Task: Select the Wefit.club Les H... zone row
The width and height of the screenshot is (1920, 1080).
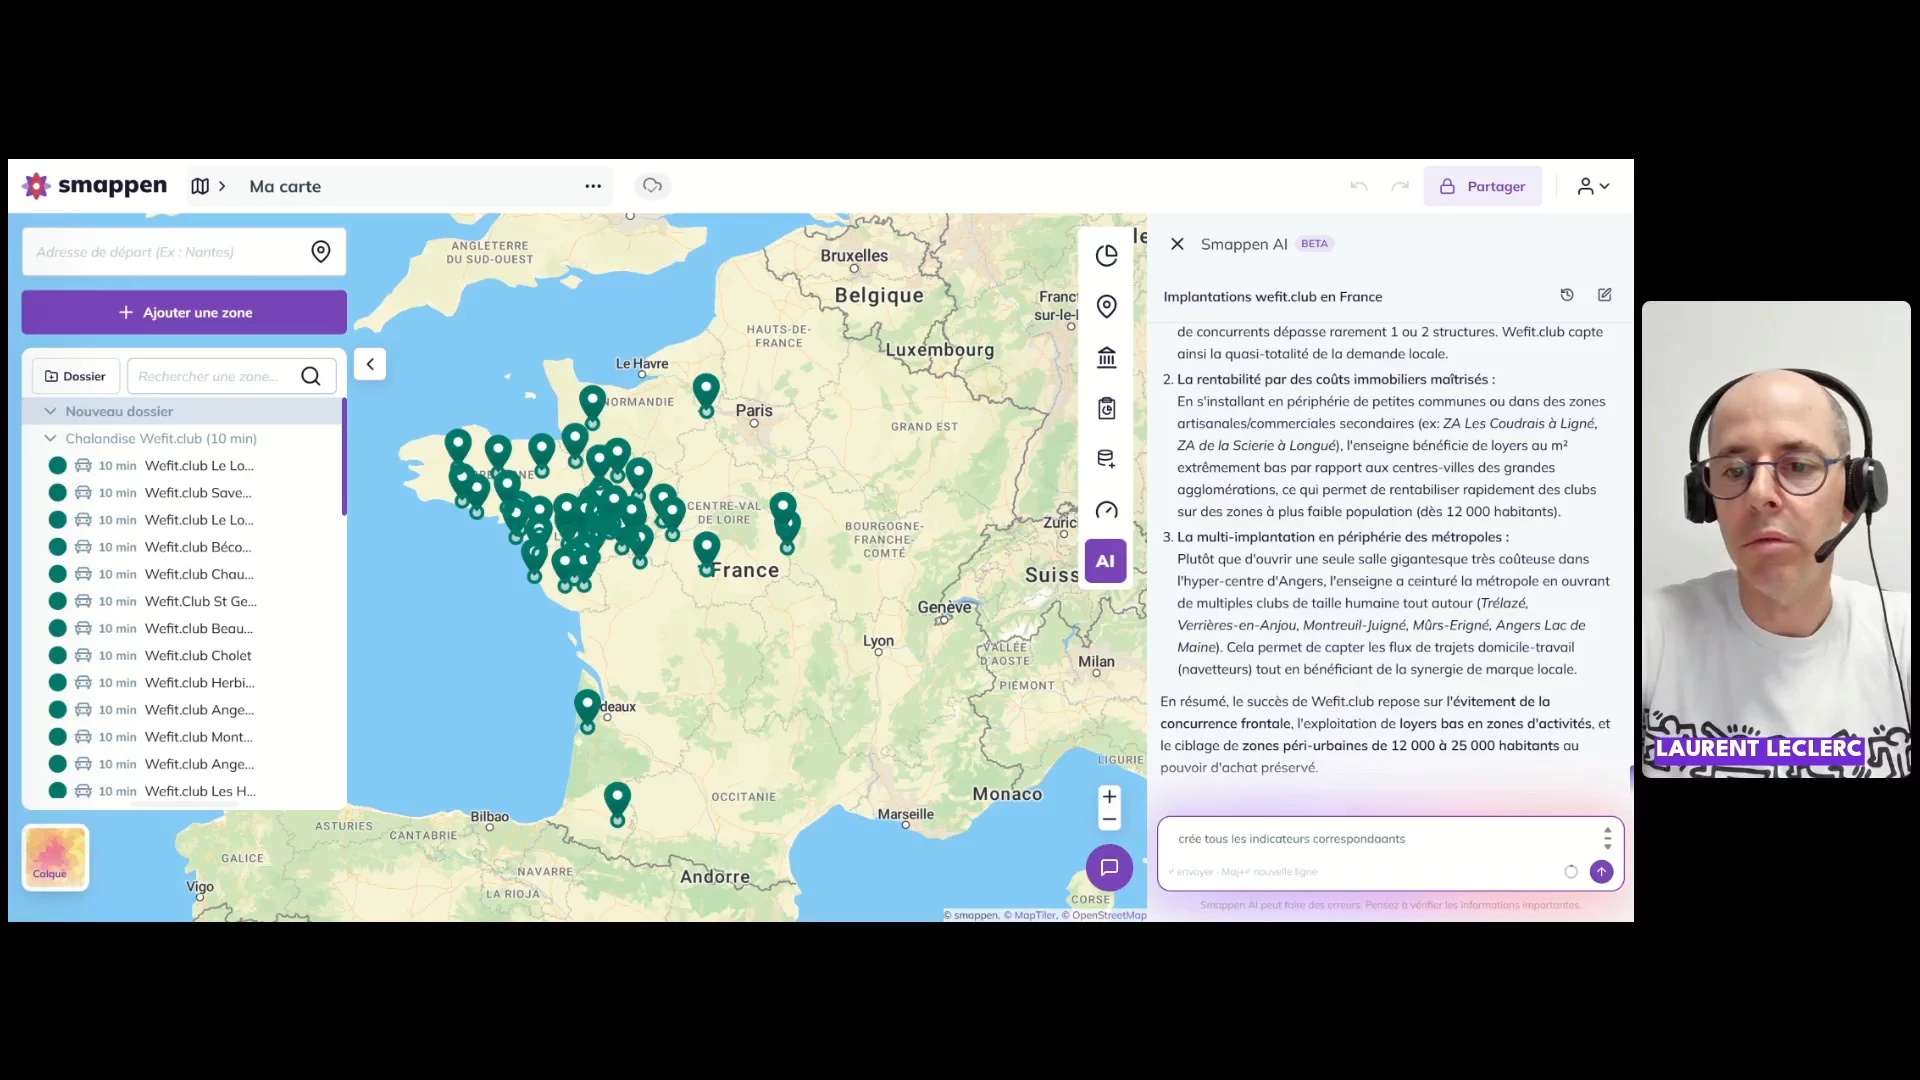Action: 184,791
